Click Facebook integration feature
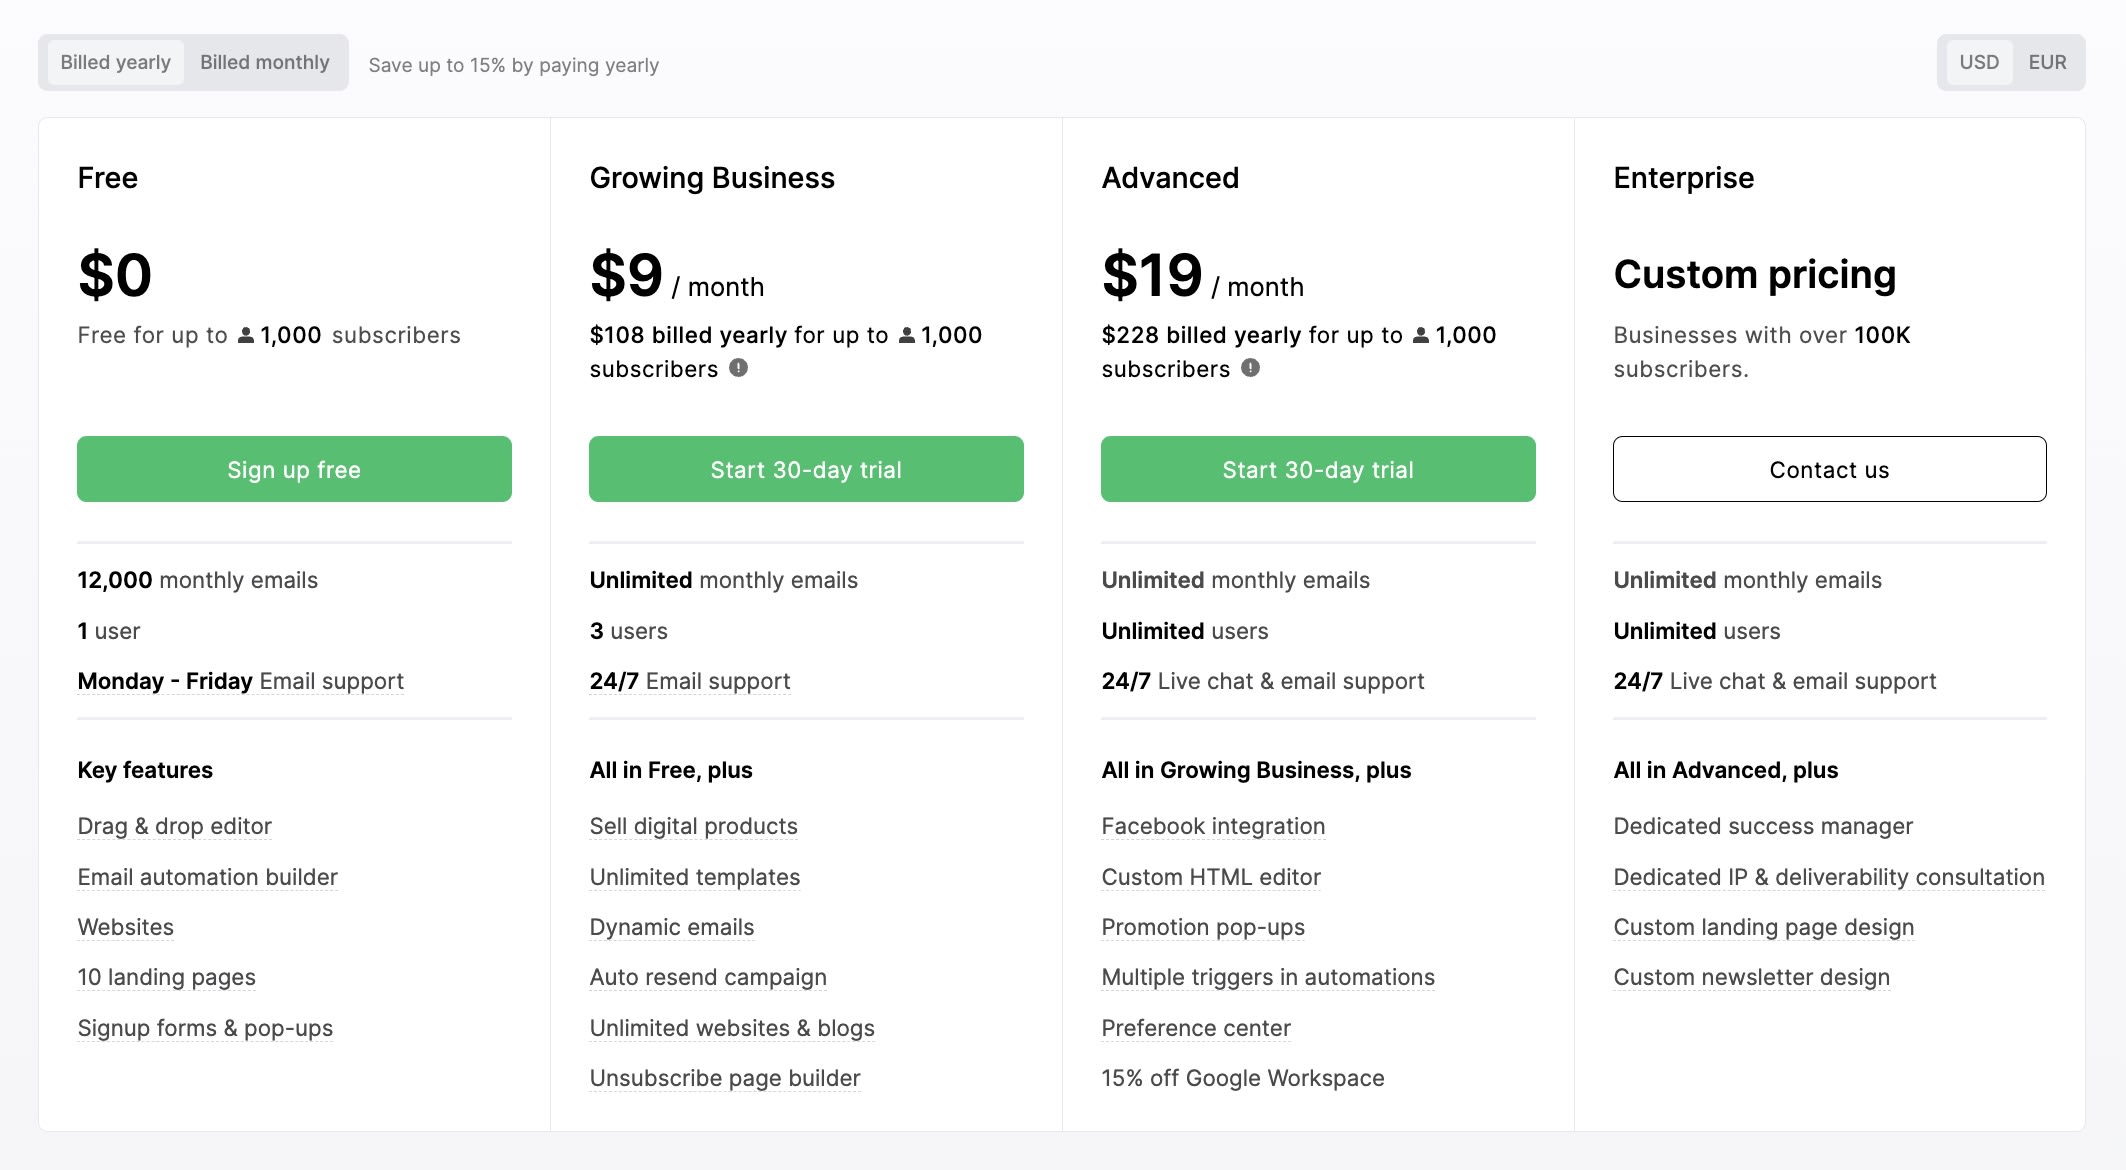This screenshot has height=1170, width=2126. pyautogui.click(x=1213, y=826)
